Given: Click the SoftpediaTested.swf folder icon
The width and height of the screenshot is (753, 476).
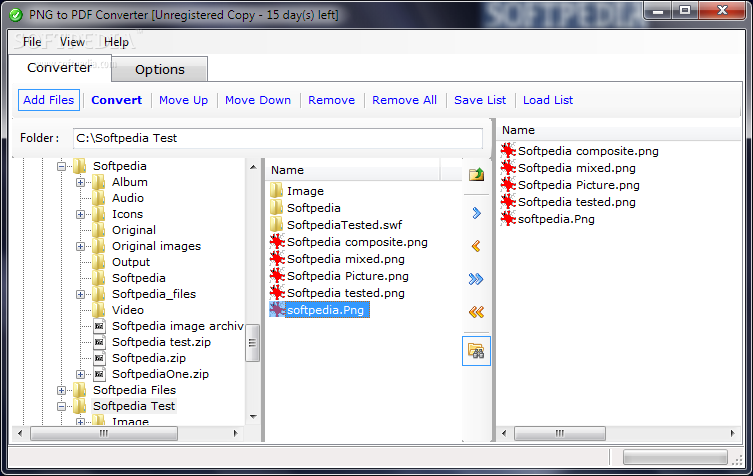Looking at the screenshot, I should pos(277,224).
